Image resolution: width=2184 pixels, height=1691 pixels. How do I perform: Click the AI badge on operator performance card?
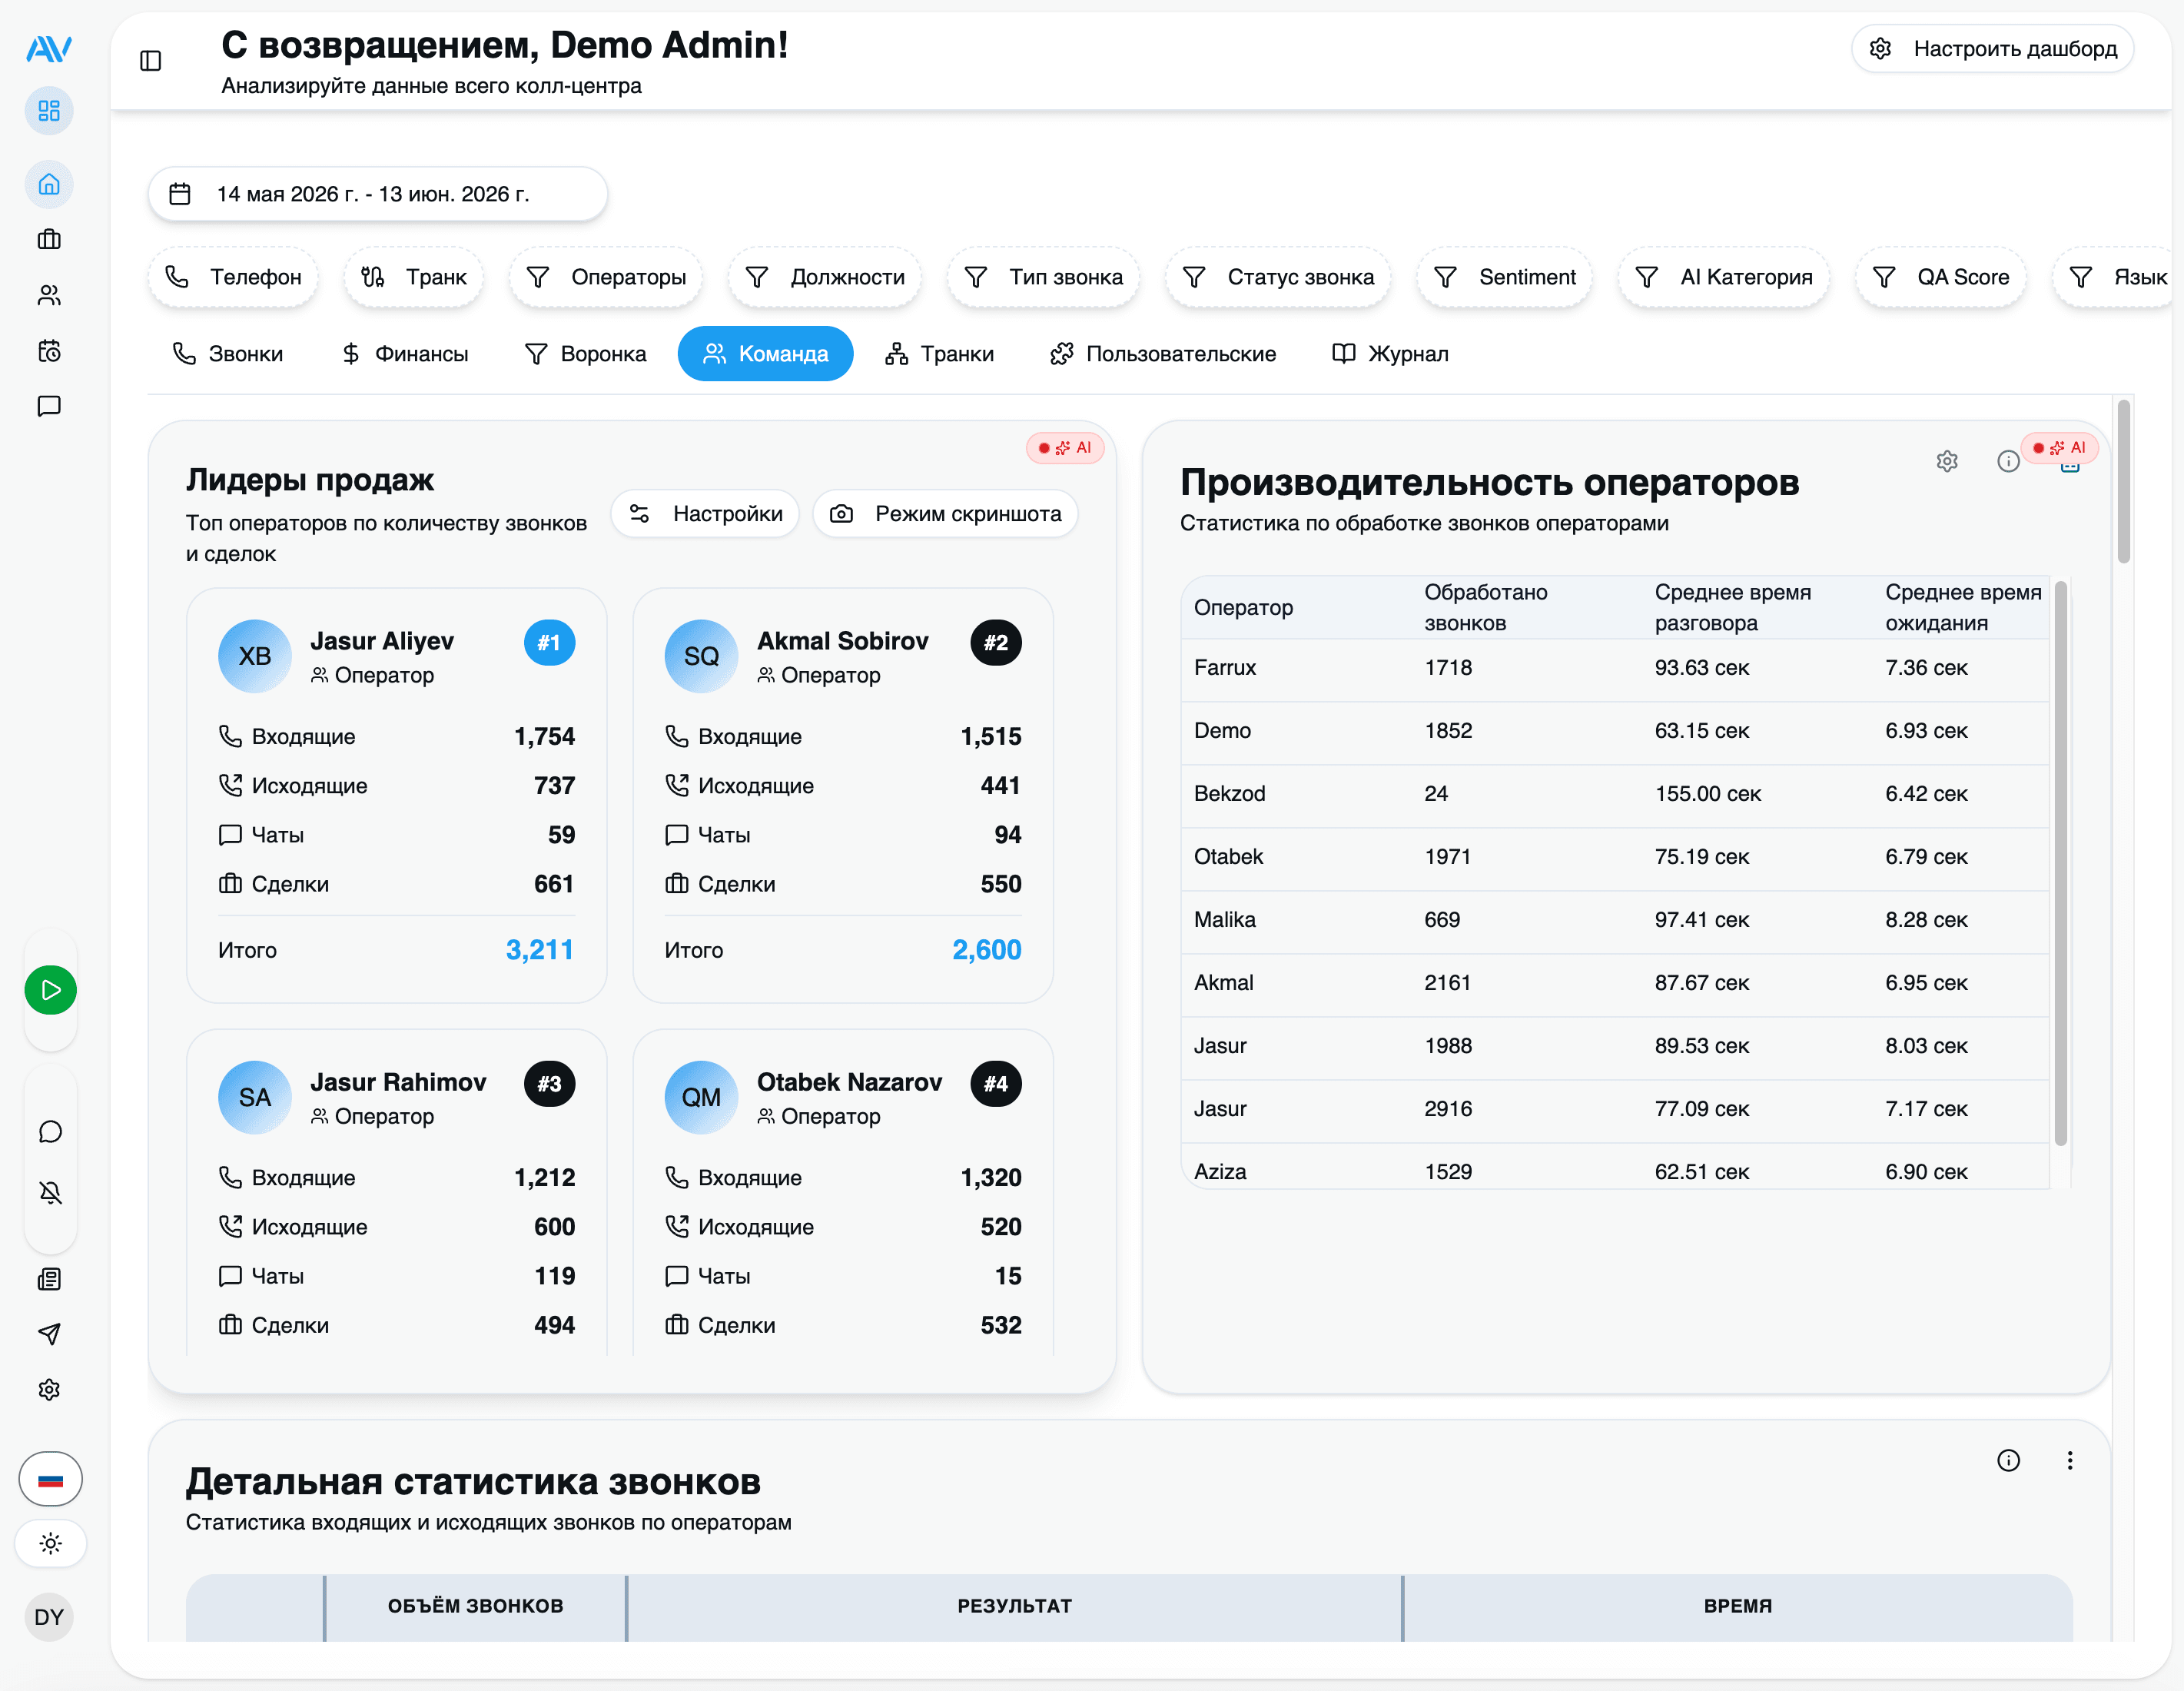coord(2060,448)
